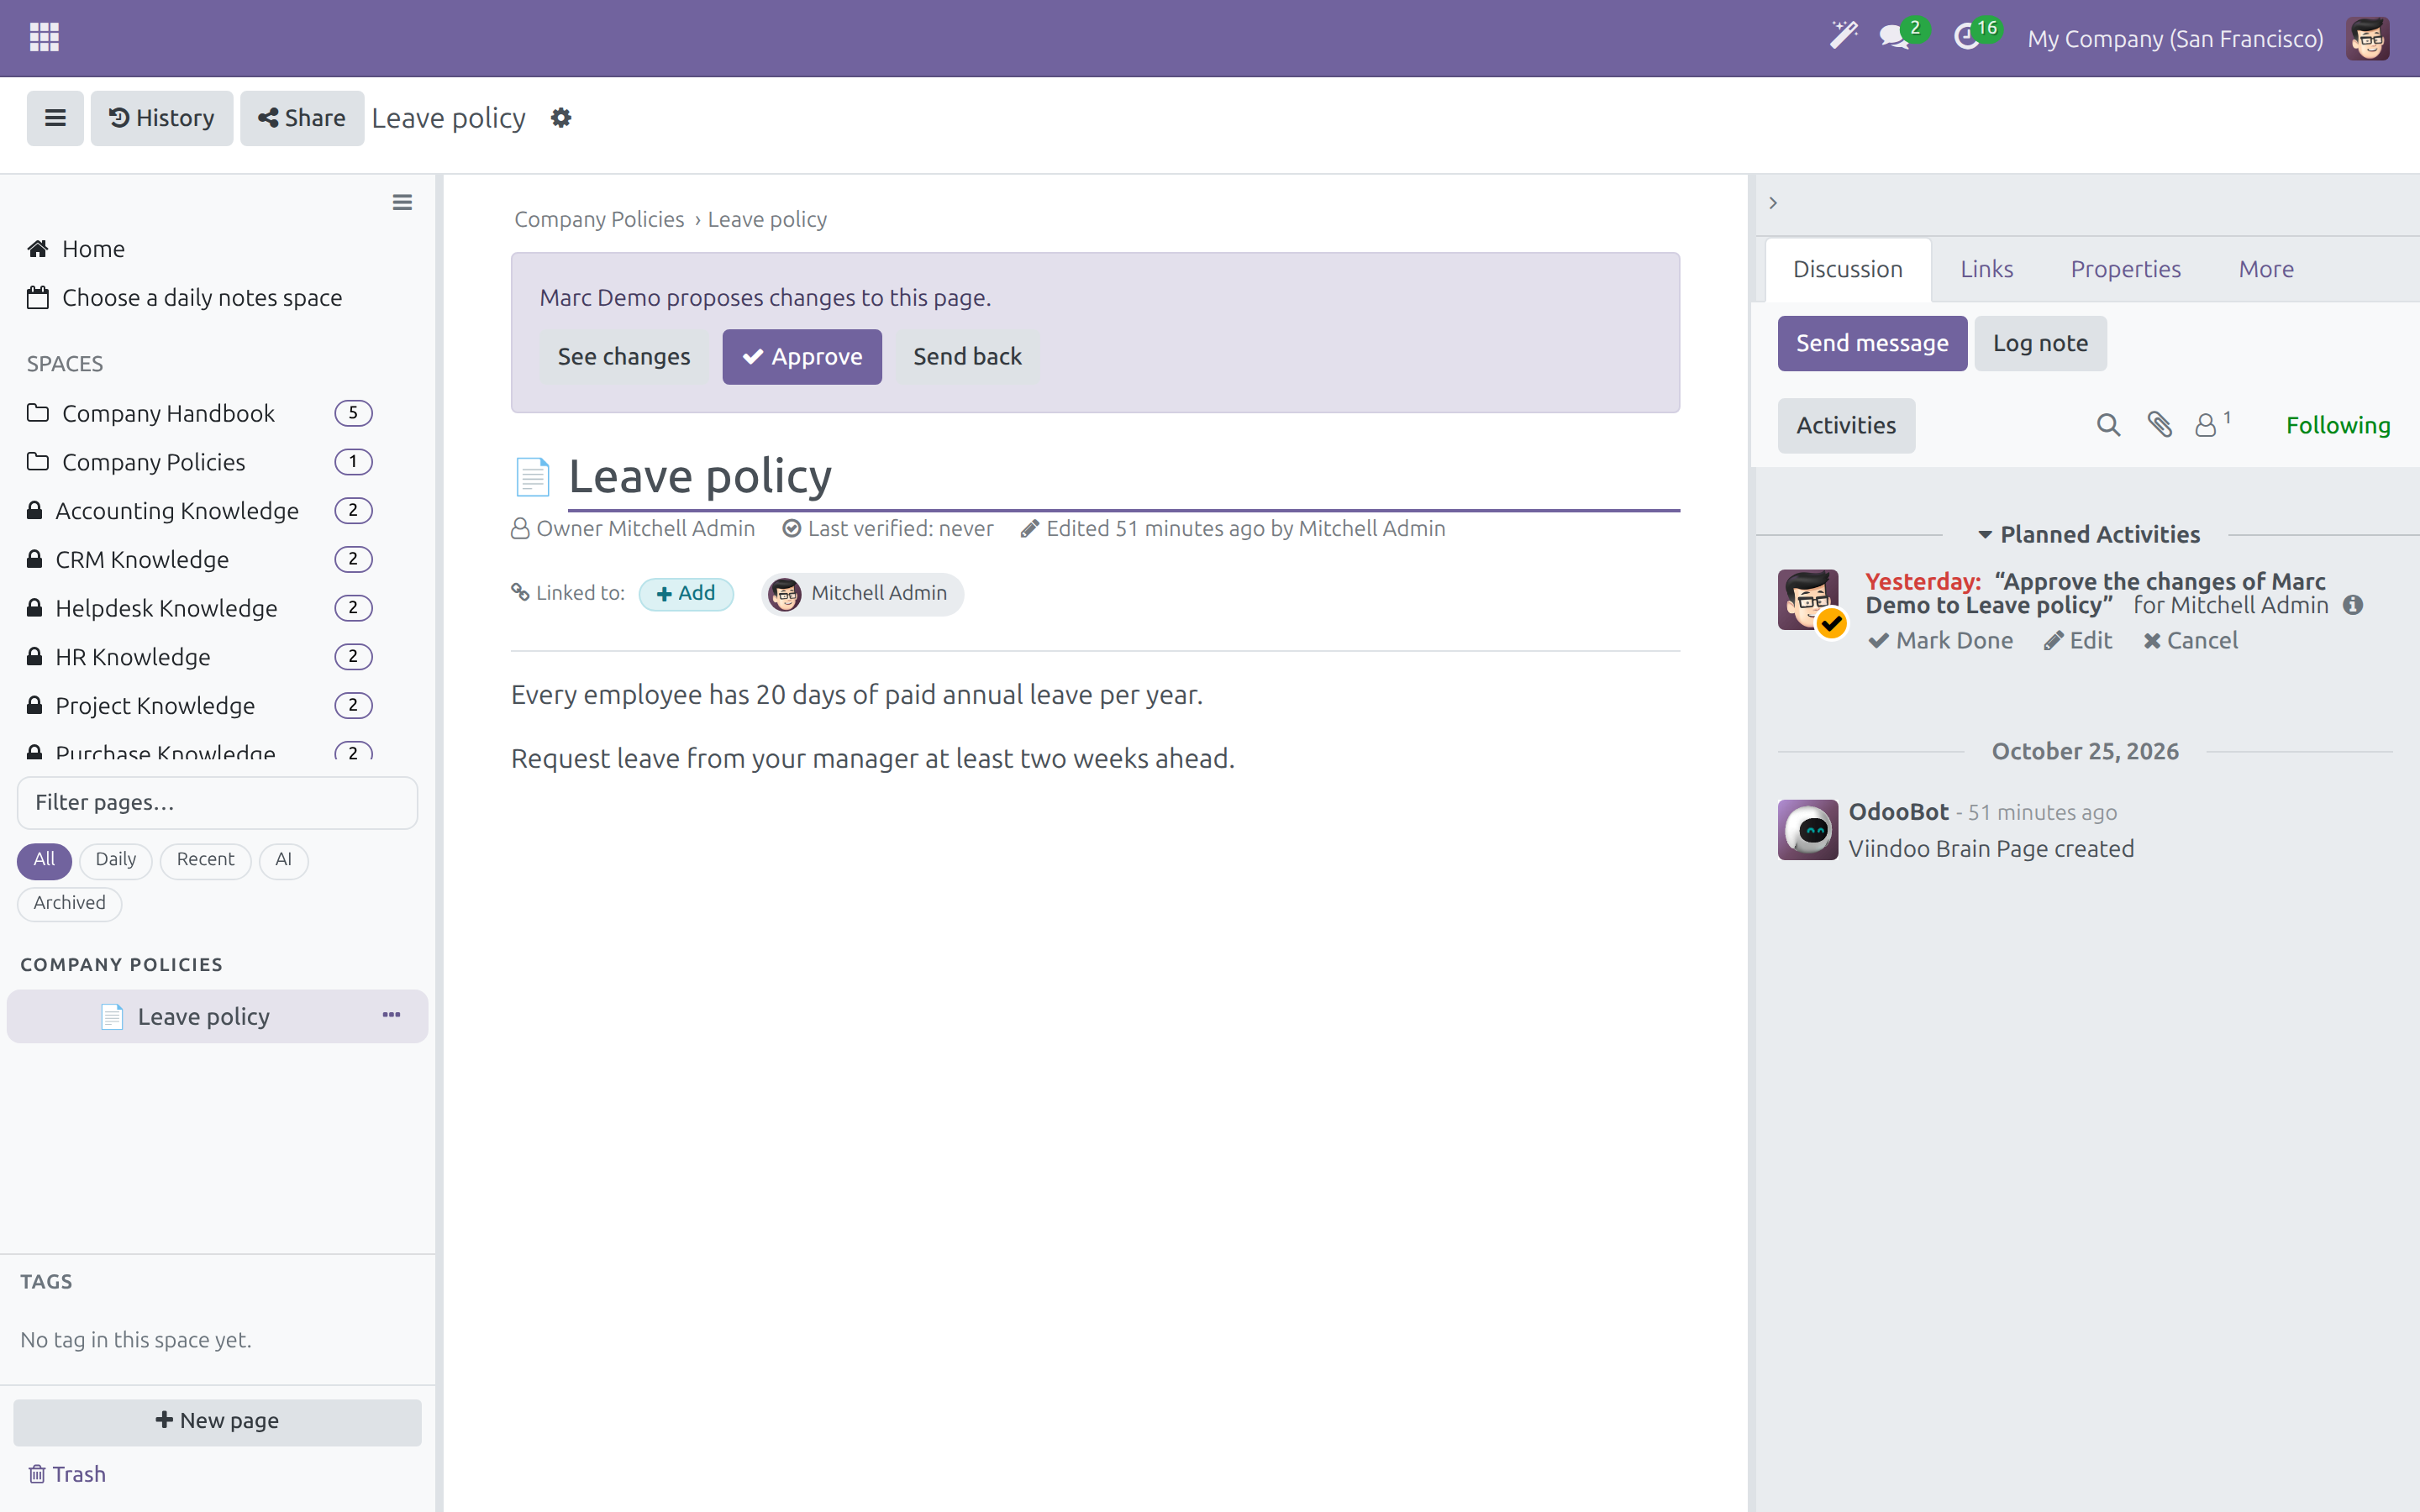
Task: Open the main apps grid menu
Action: (x=44, y=37)
